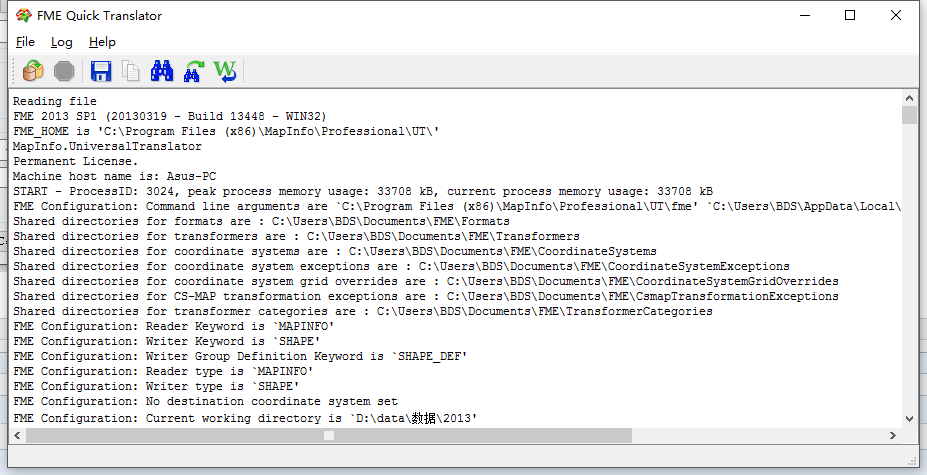Click the coordinate system exceptions line

click(401, 266)
